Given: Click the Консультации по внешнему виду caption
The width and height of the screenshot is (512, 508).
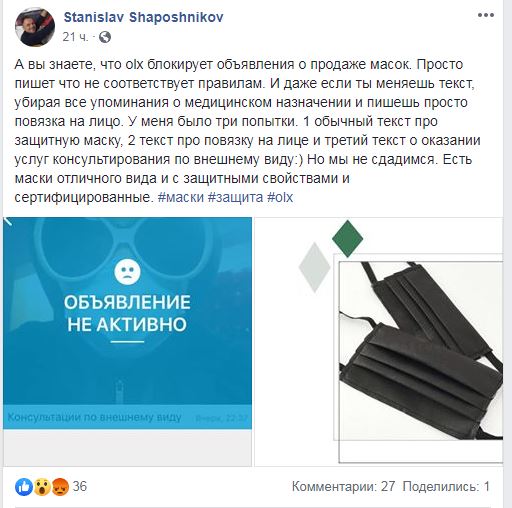Looking at the screenshot, I should [x=94, y=417].
